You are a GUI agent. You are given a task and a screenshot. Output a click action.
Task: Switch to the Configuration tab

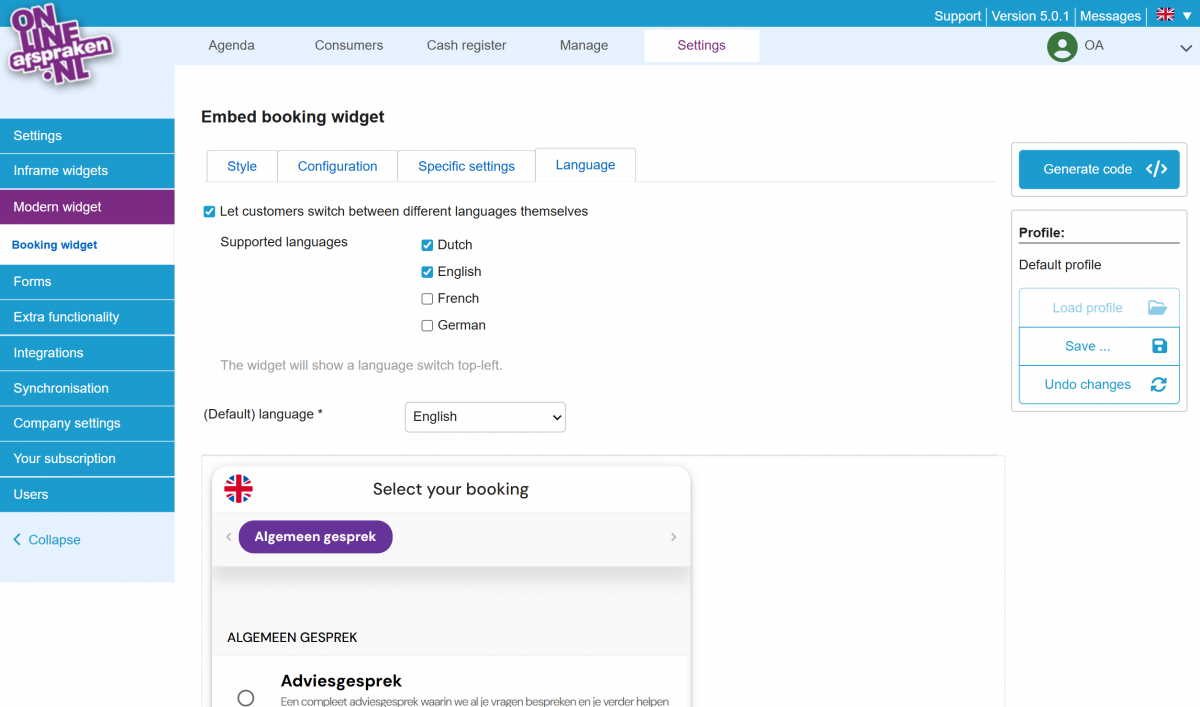(337, 166)
